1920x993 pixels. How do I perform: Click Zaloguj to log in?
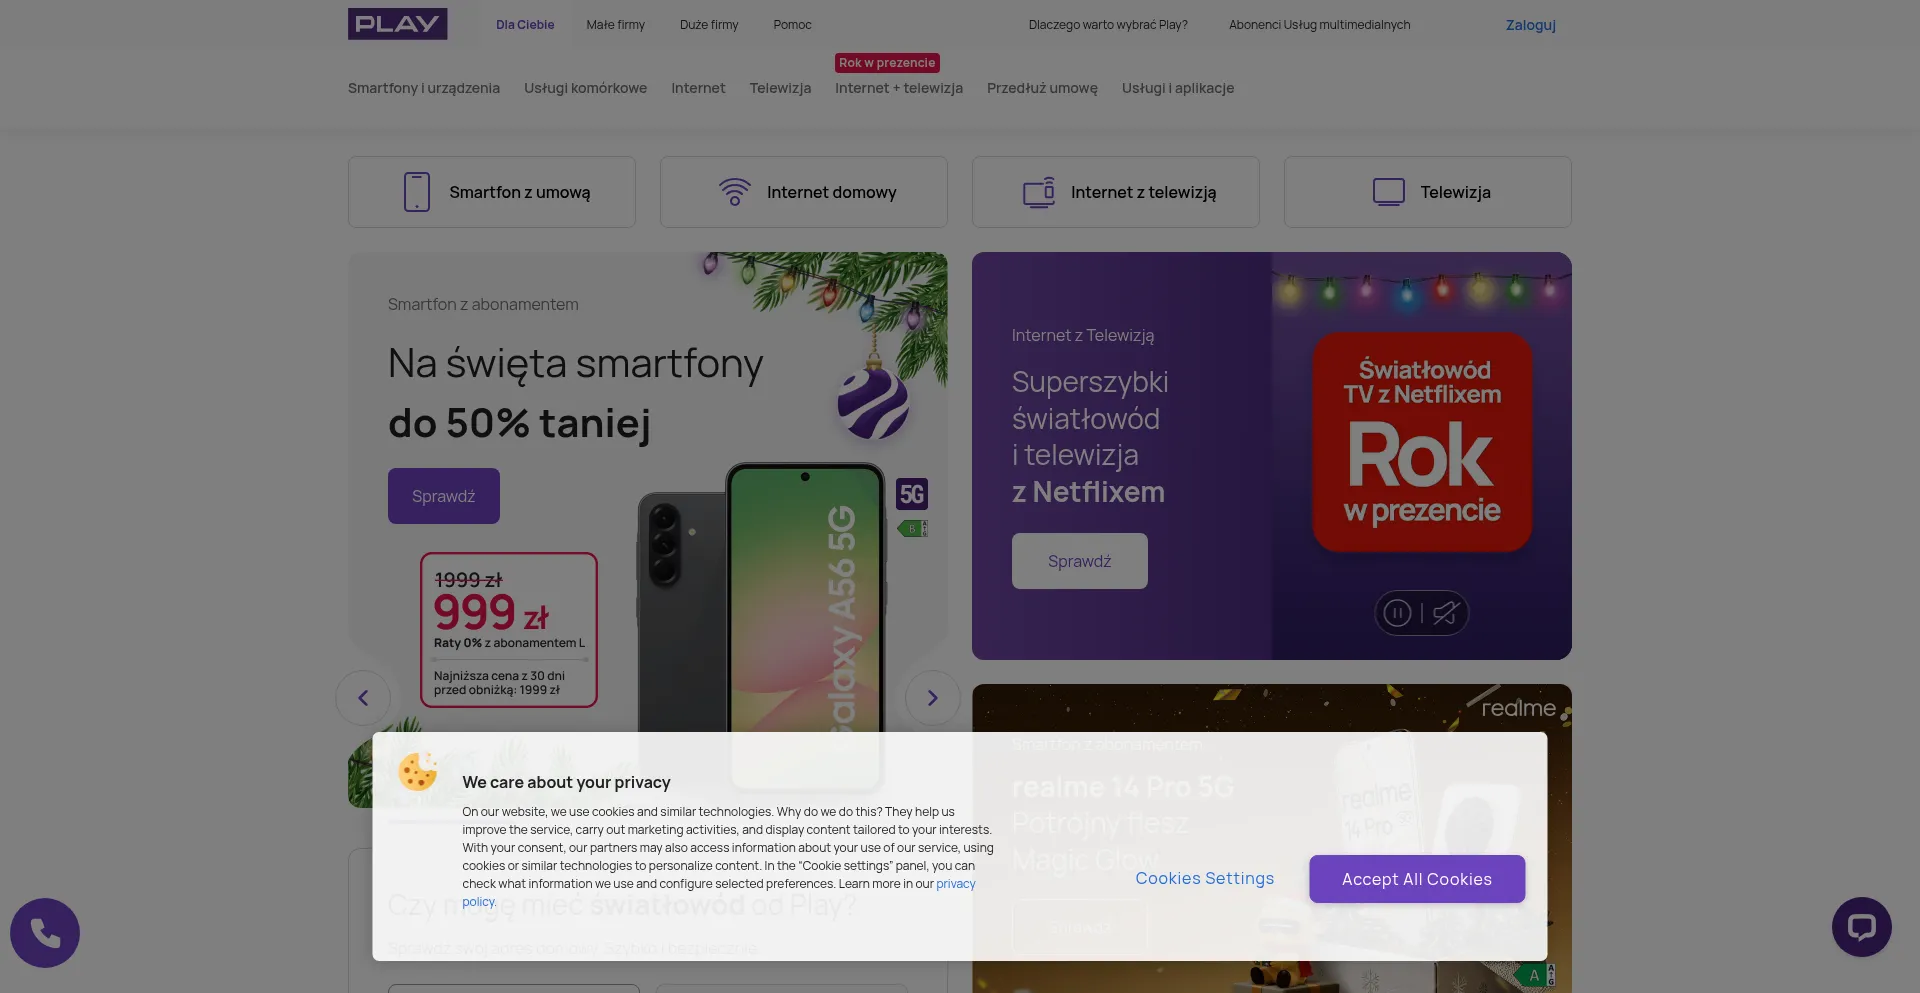coord(1531,25)
